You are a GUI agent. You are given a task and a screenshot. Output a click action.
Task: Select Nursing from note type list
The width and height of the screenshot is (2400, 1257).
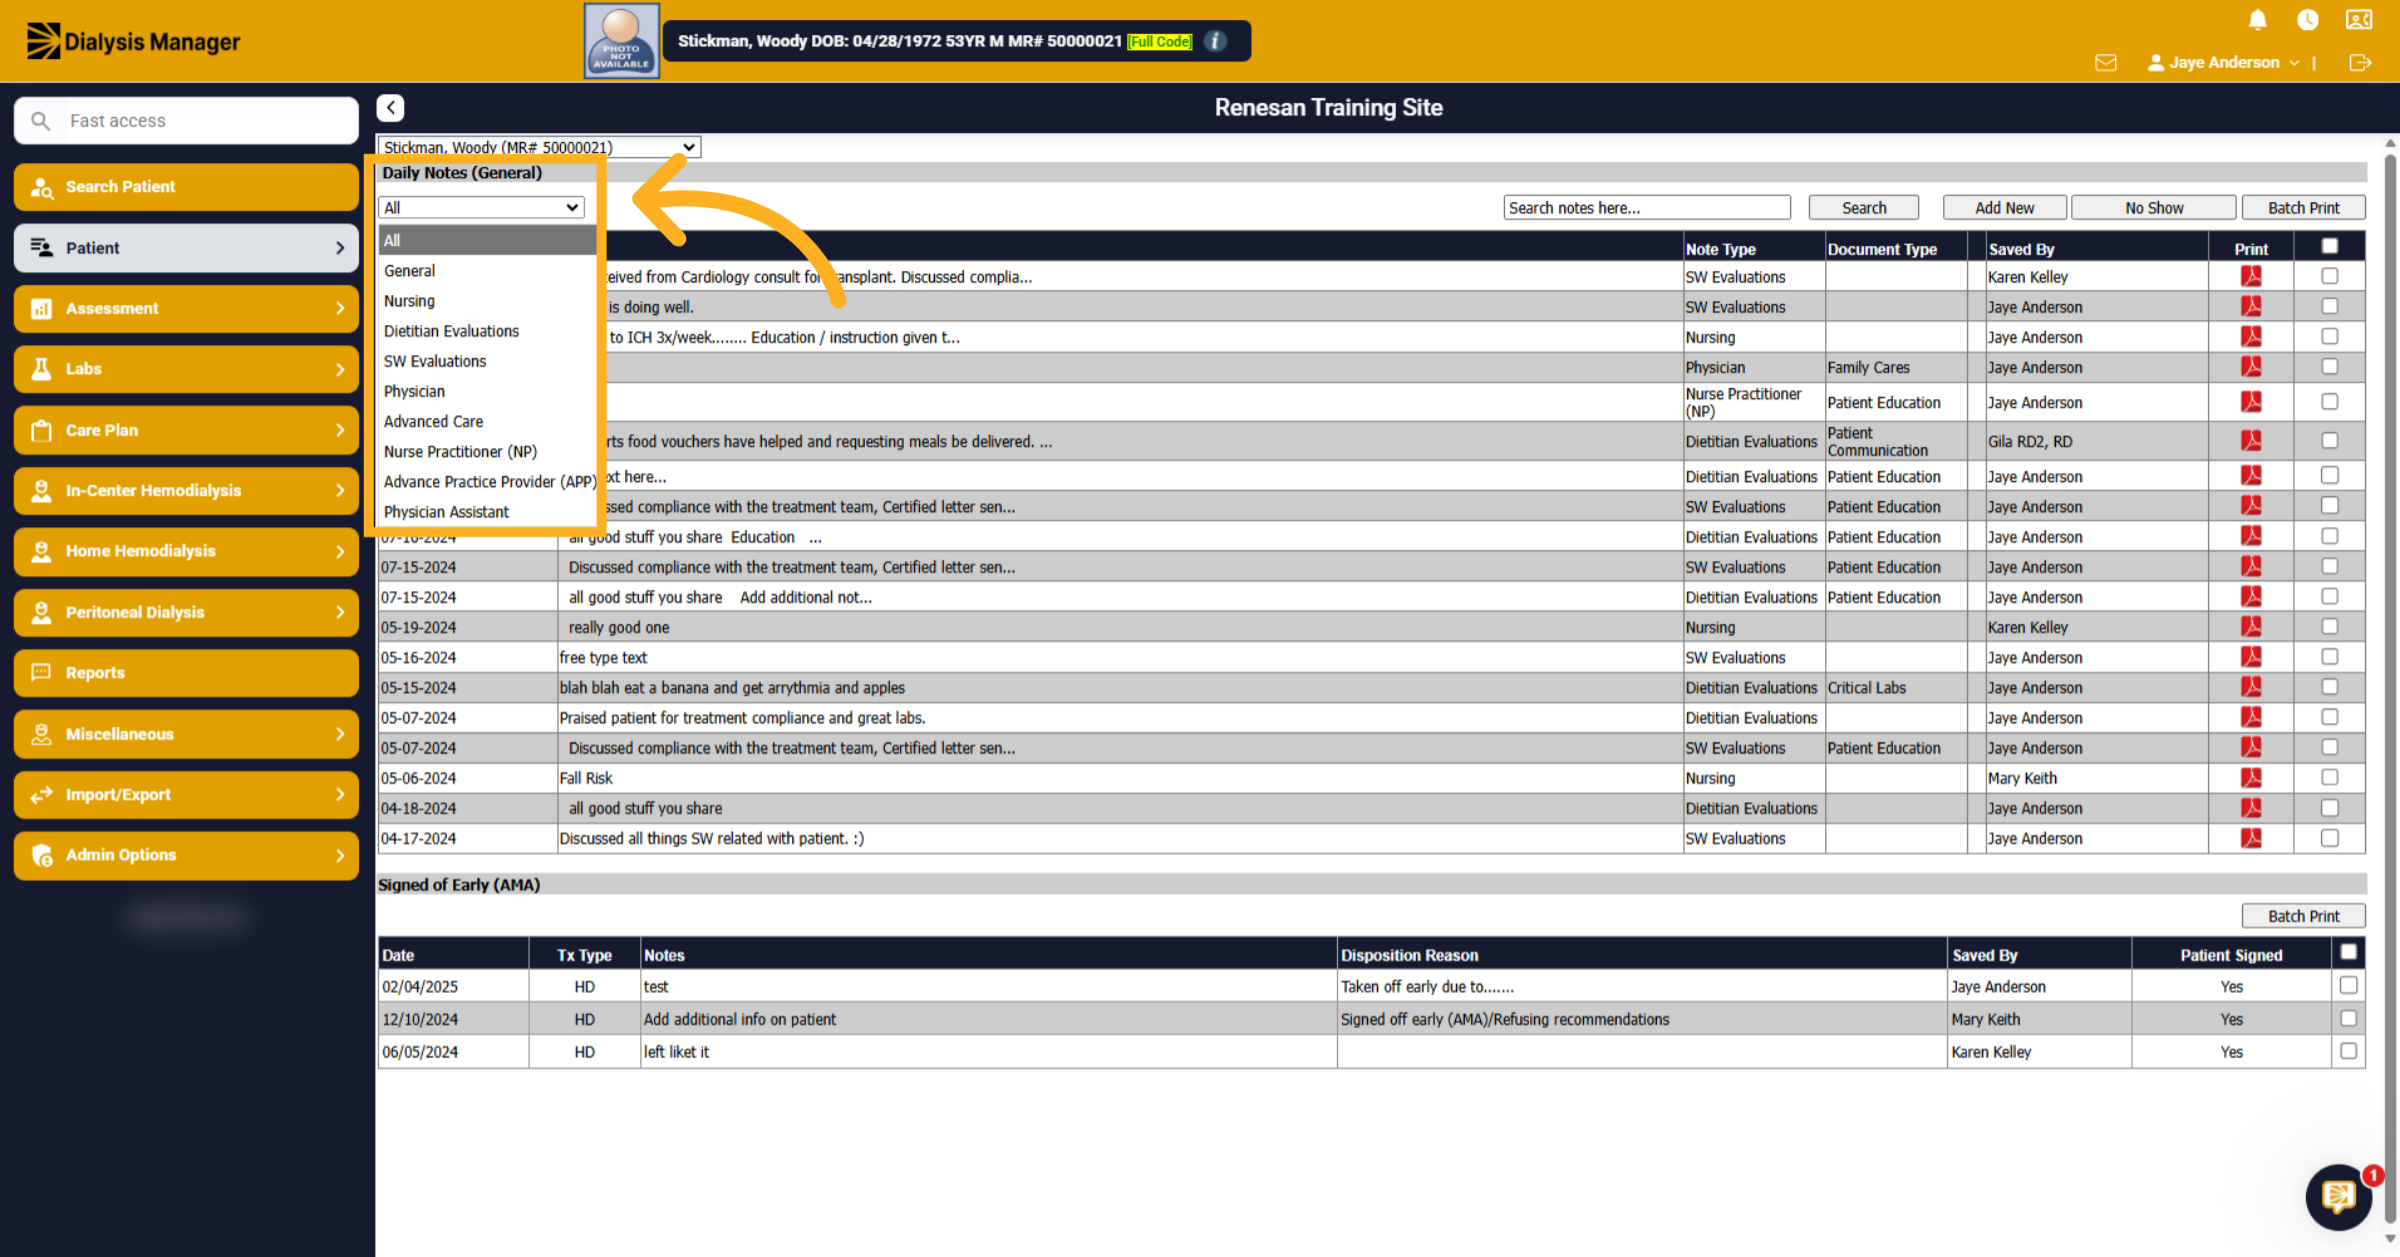487,301
